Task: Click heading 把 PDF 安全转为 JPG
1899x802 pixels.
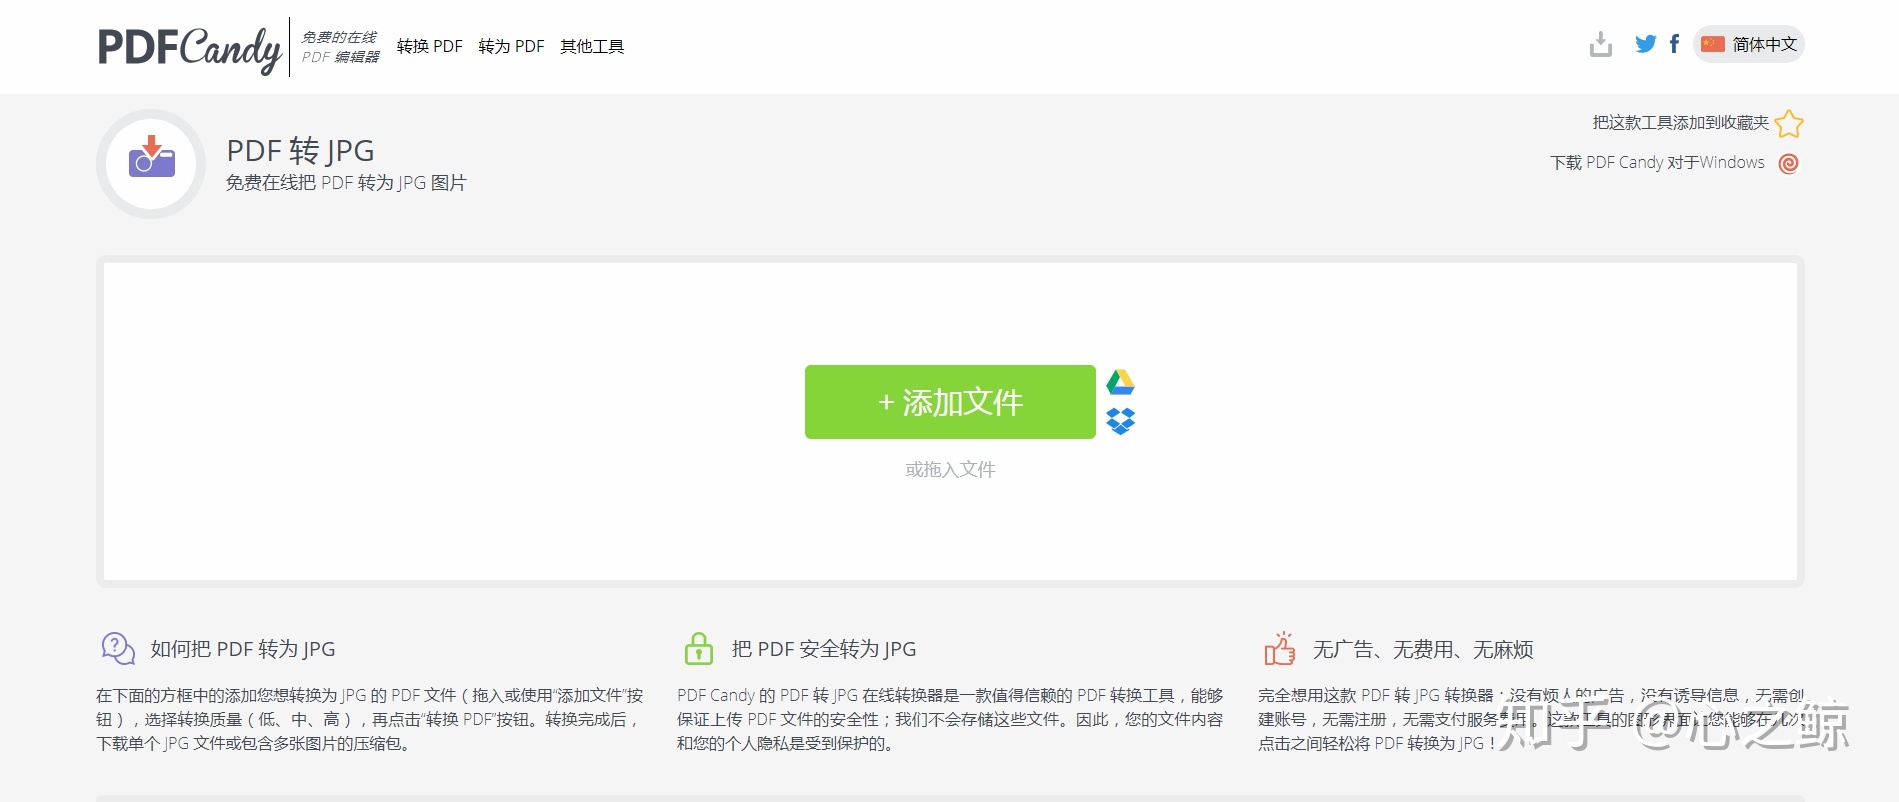Action: [824, 649]
